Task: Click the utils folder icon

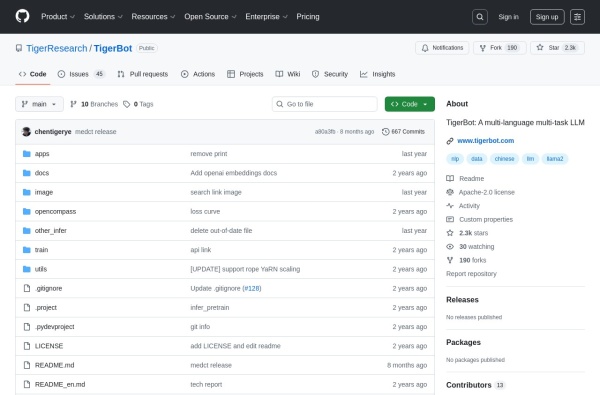Action: [26, 269]
